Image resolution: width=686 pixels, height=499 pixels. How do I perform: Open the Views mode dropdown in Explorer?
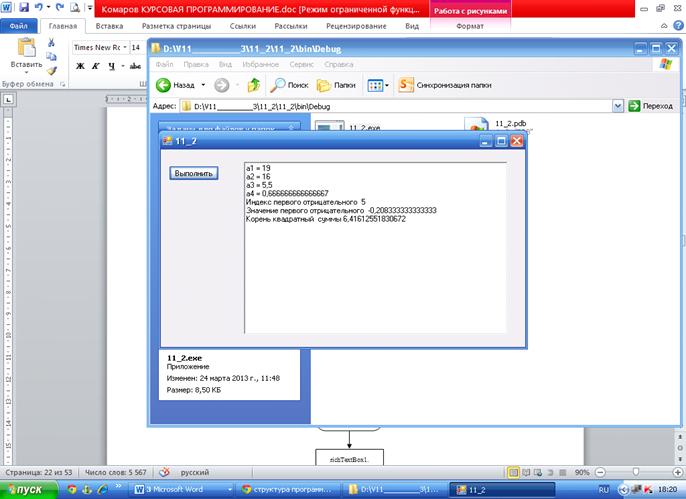[377, 86]
